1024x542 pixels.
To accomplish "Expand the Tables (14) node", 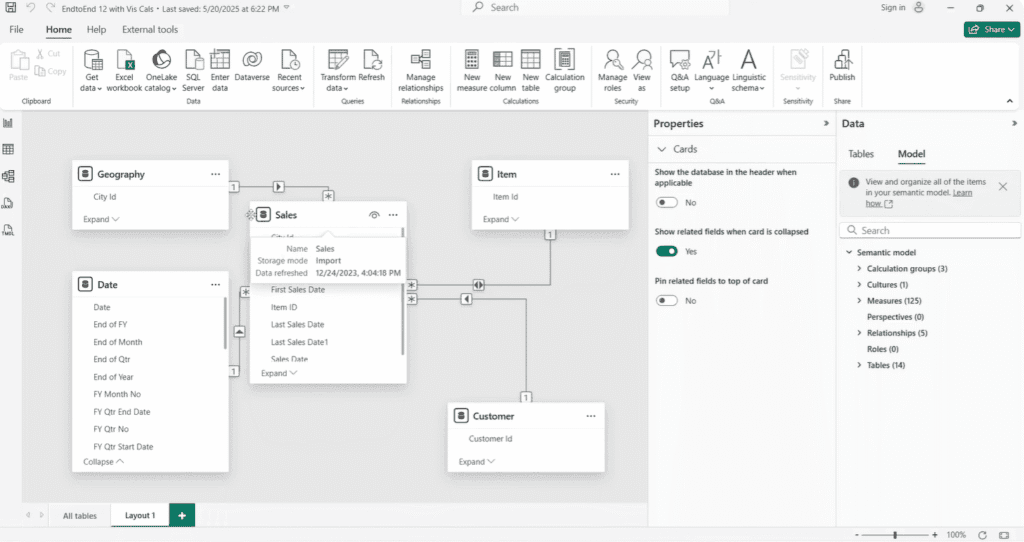I will [x=859, y=365].
